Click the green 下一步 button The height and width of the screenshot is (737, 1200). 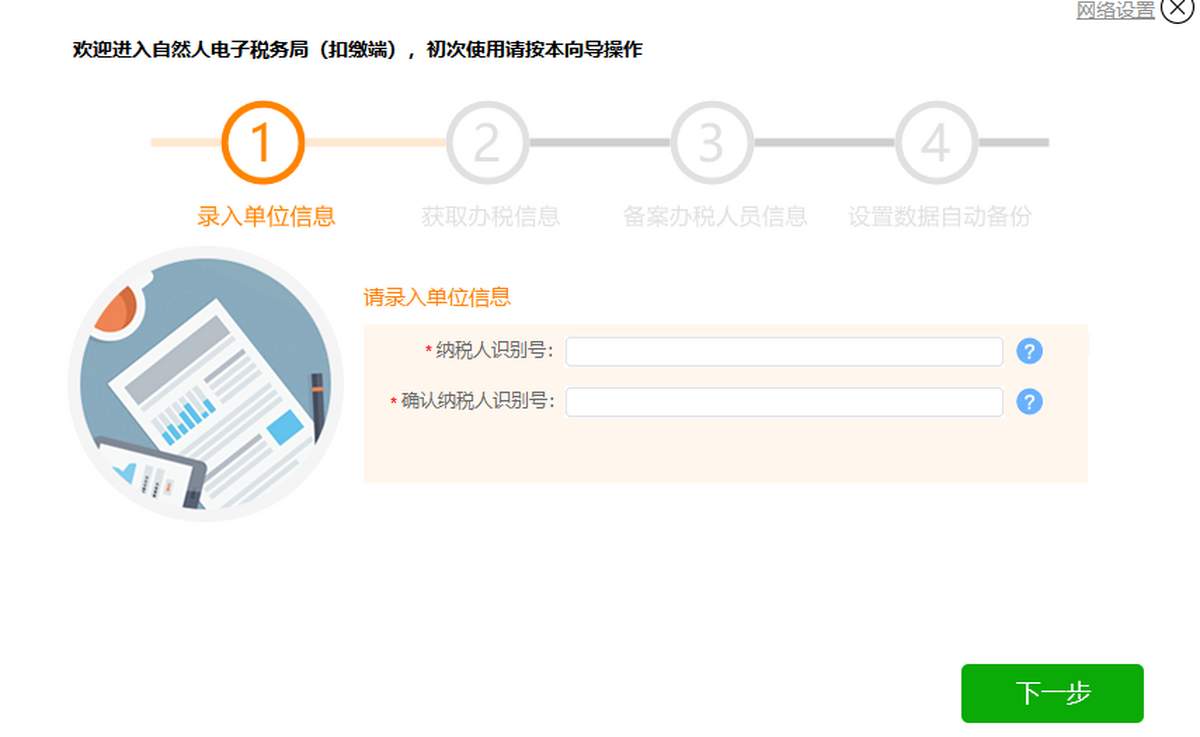coord(1052,693)
